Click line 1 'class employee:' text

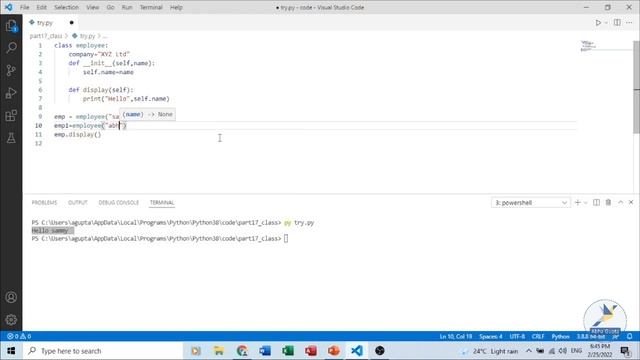(81, 45)
